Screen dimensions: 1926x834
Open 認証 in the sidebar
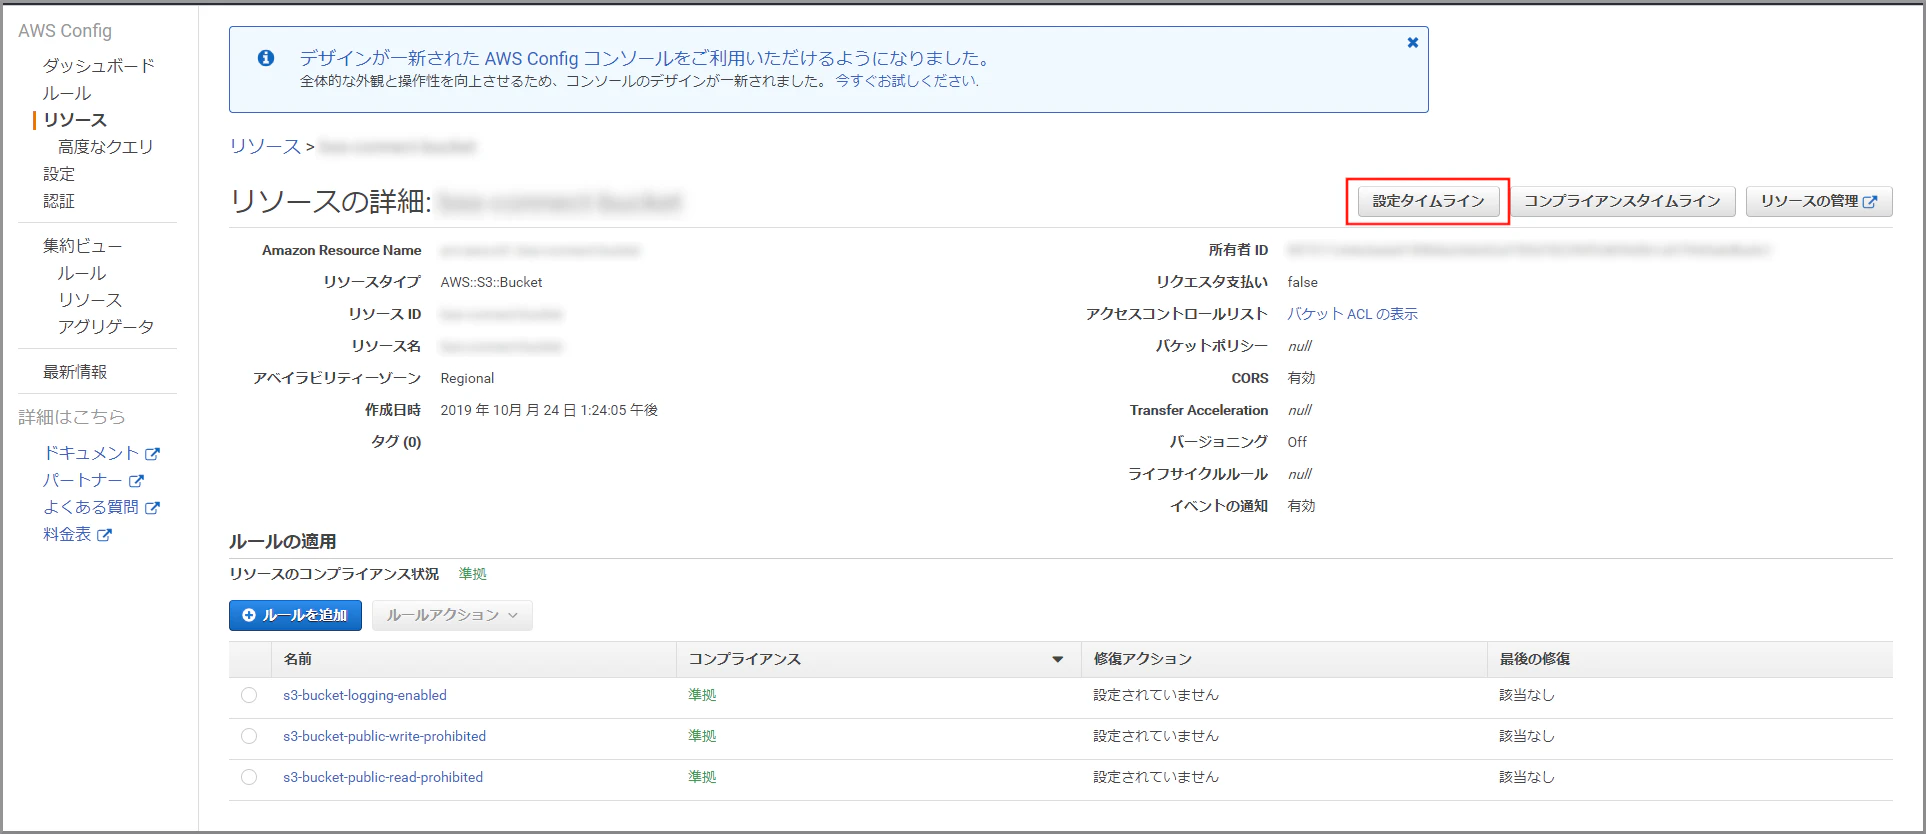point(59,201)
